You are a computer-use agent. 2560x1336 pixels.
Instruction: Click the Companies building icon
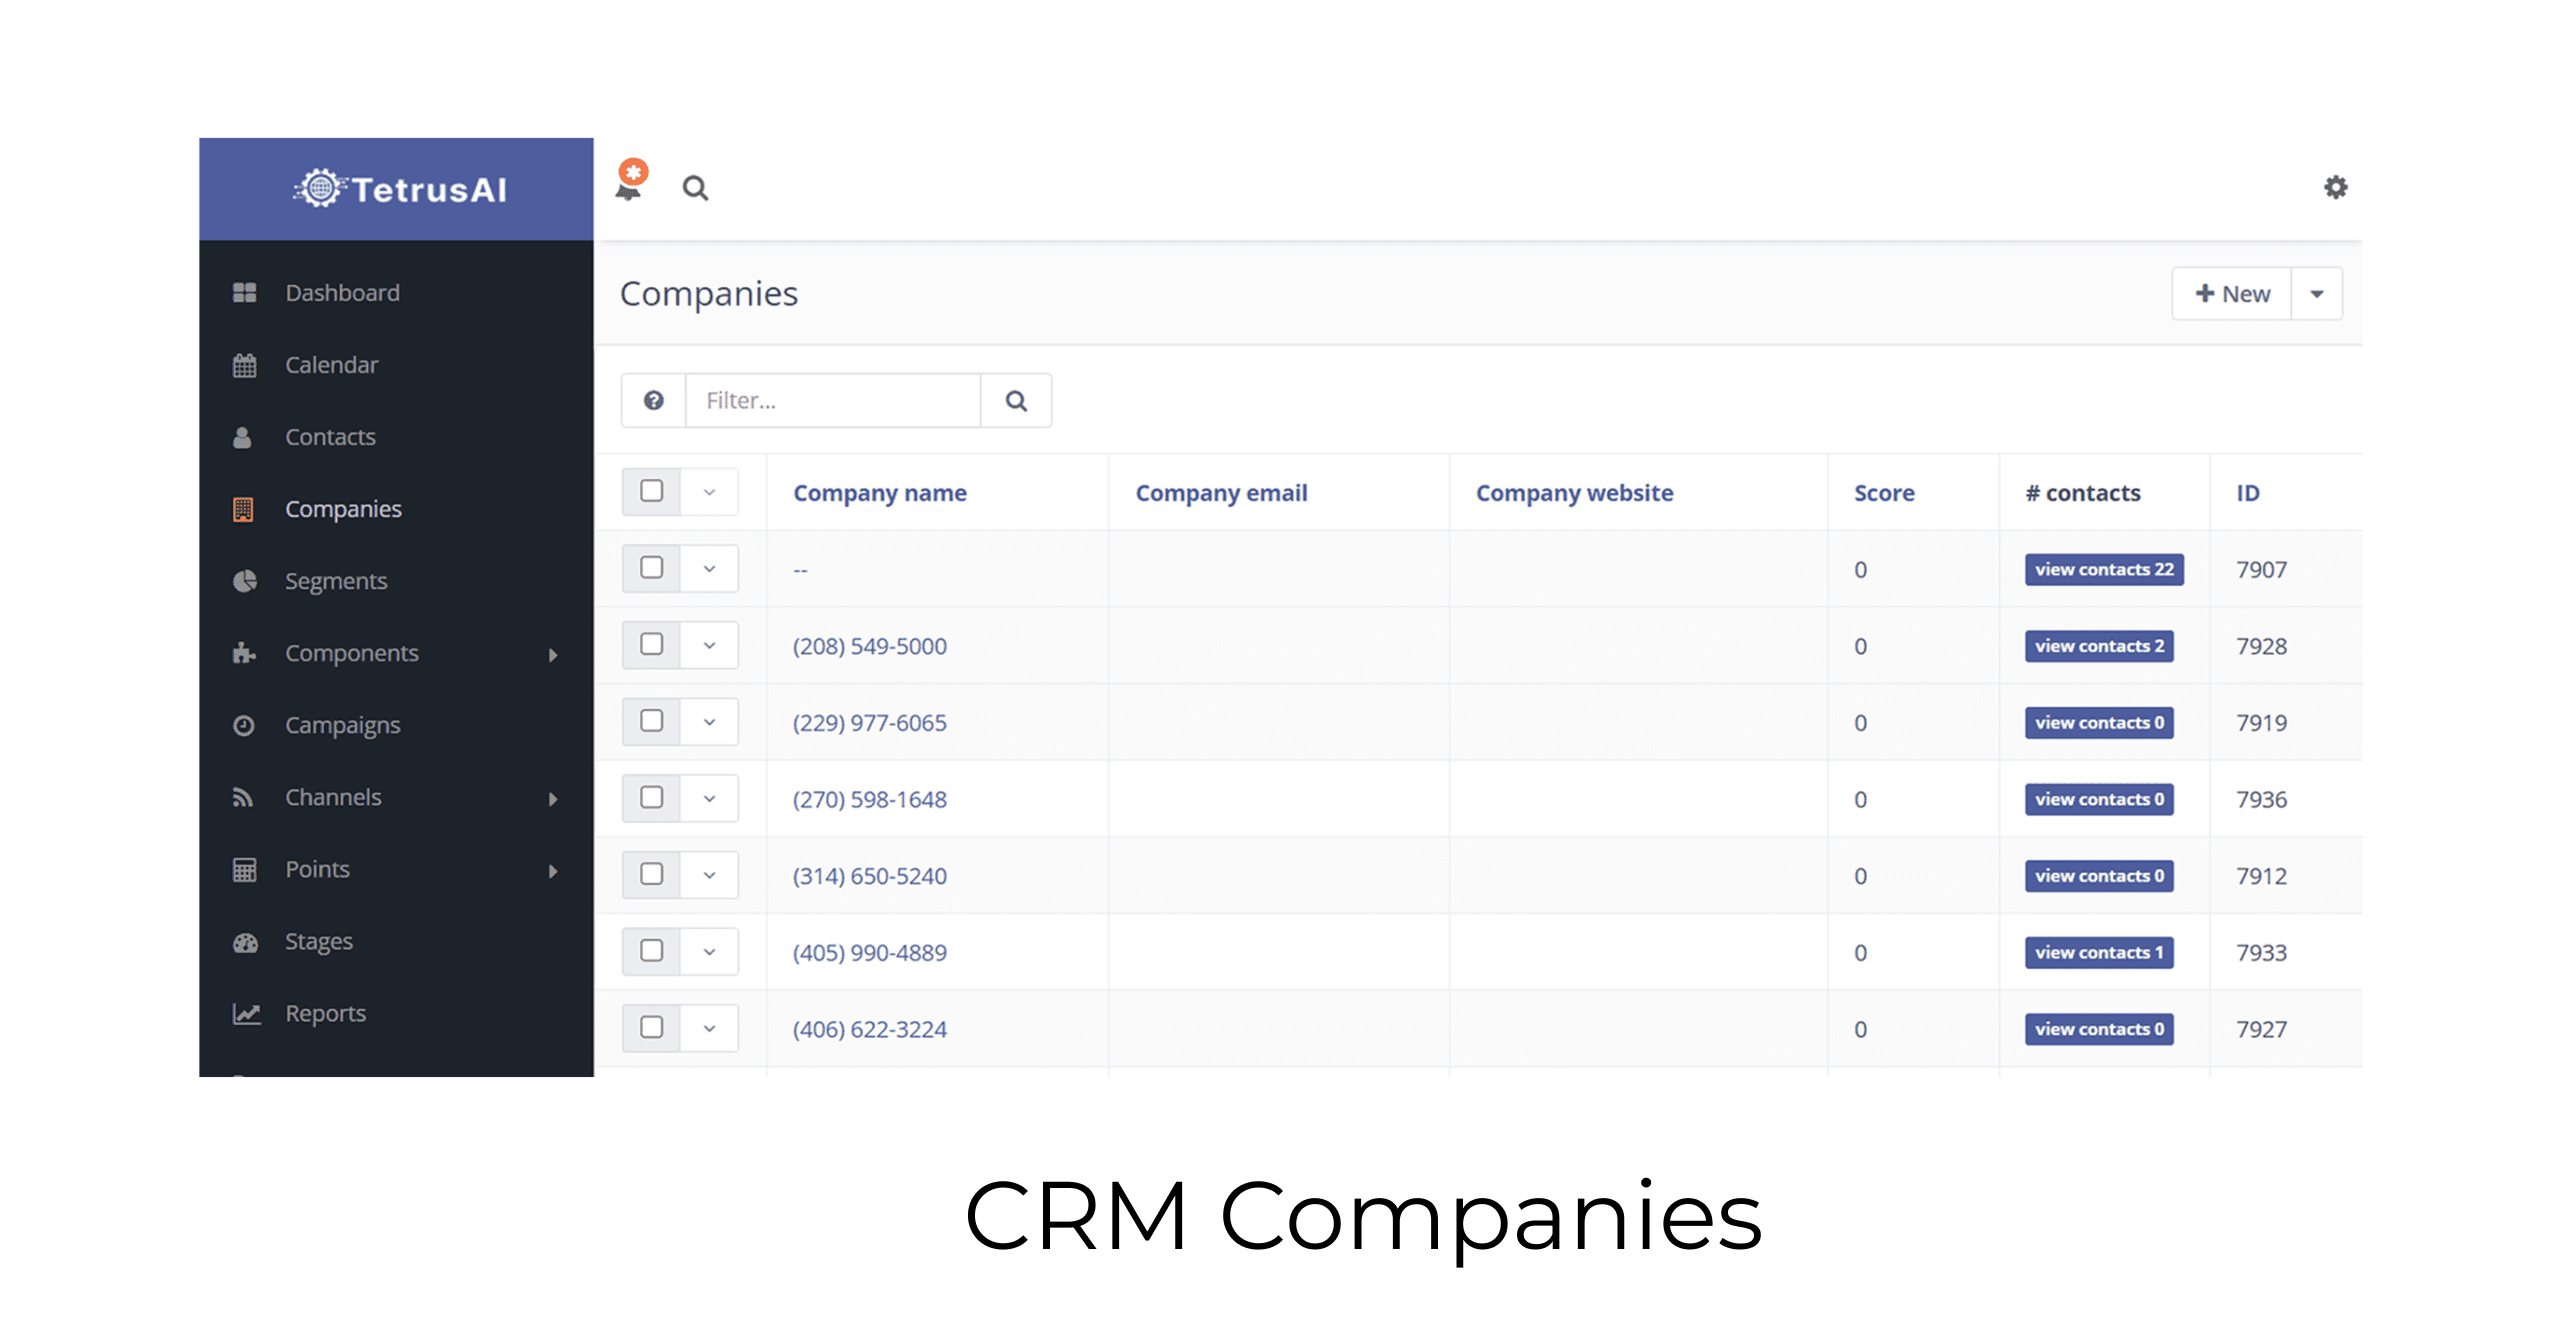click(243, 509)
